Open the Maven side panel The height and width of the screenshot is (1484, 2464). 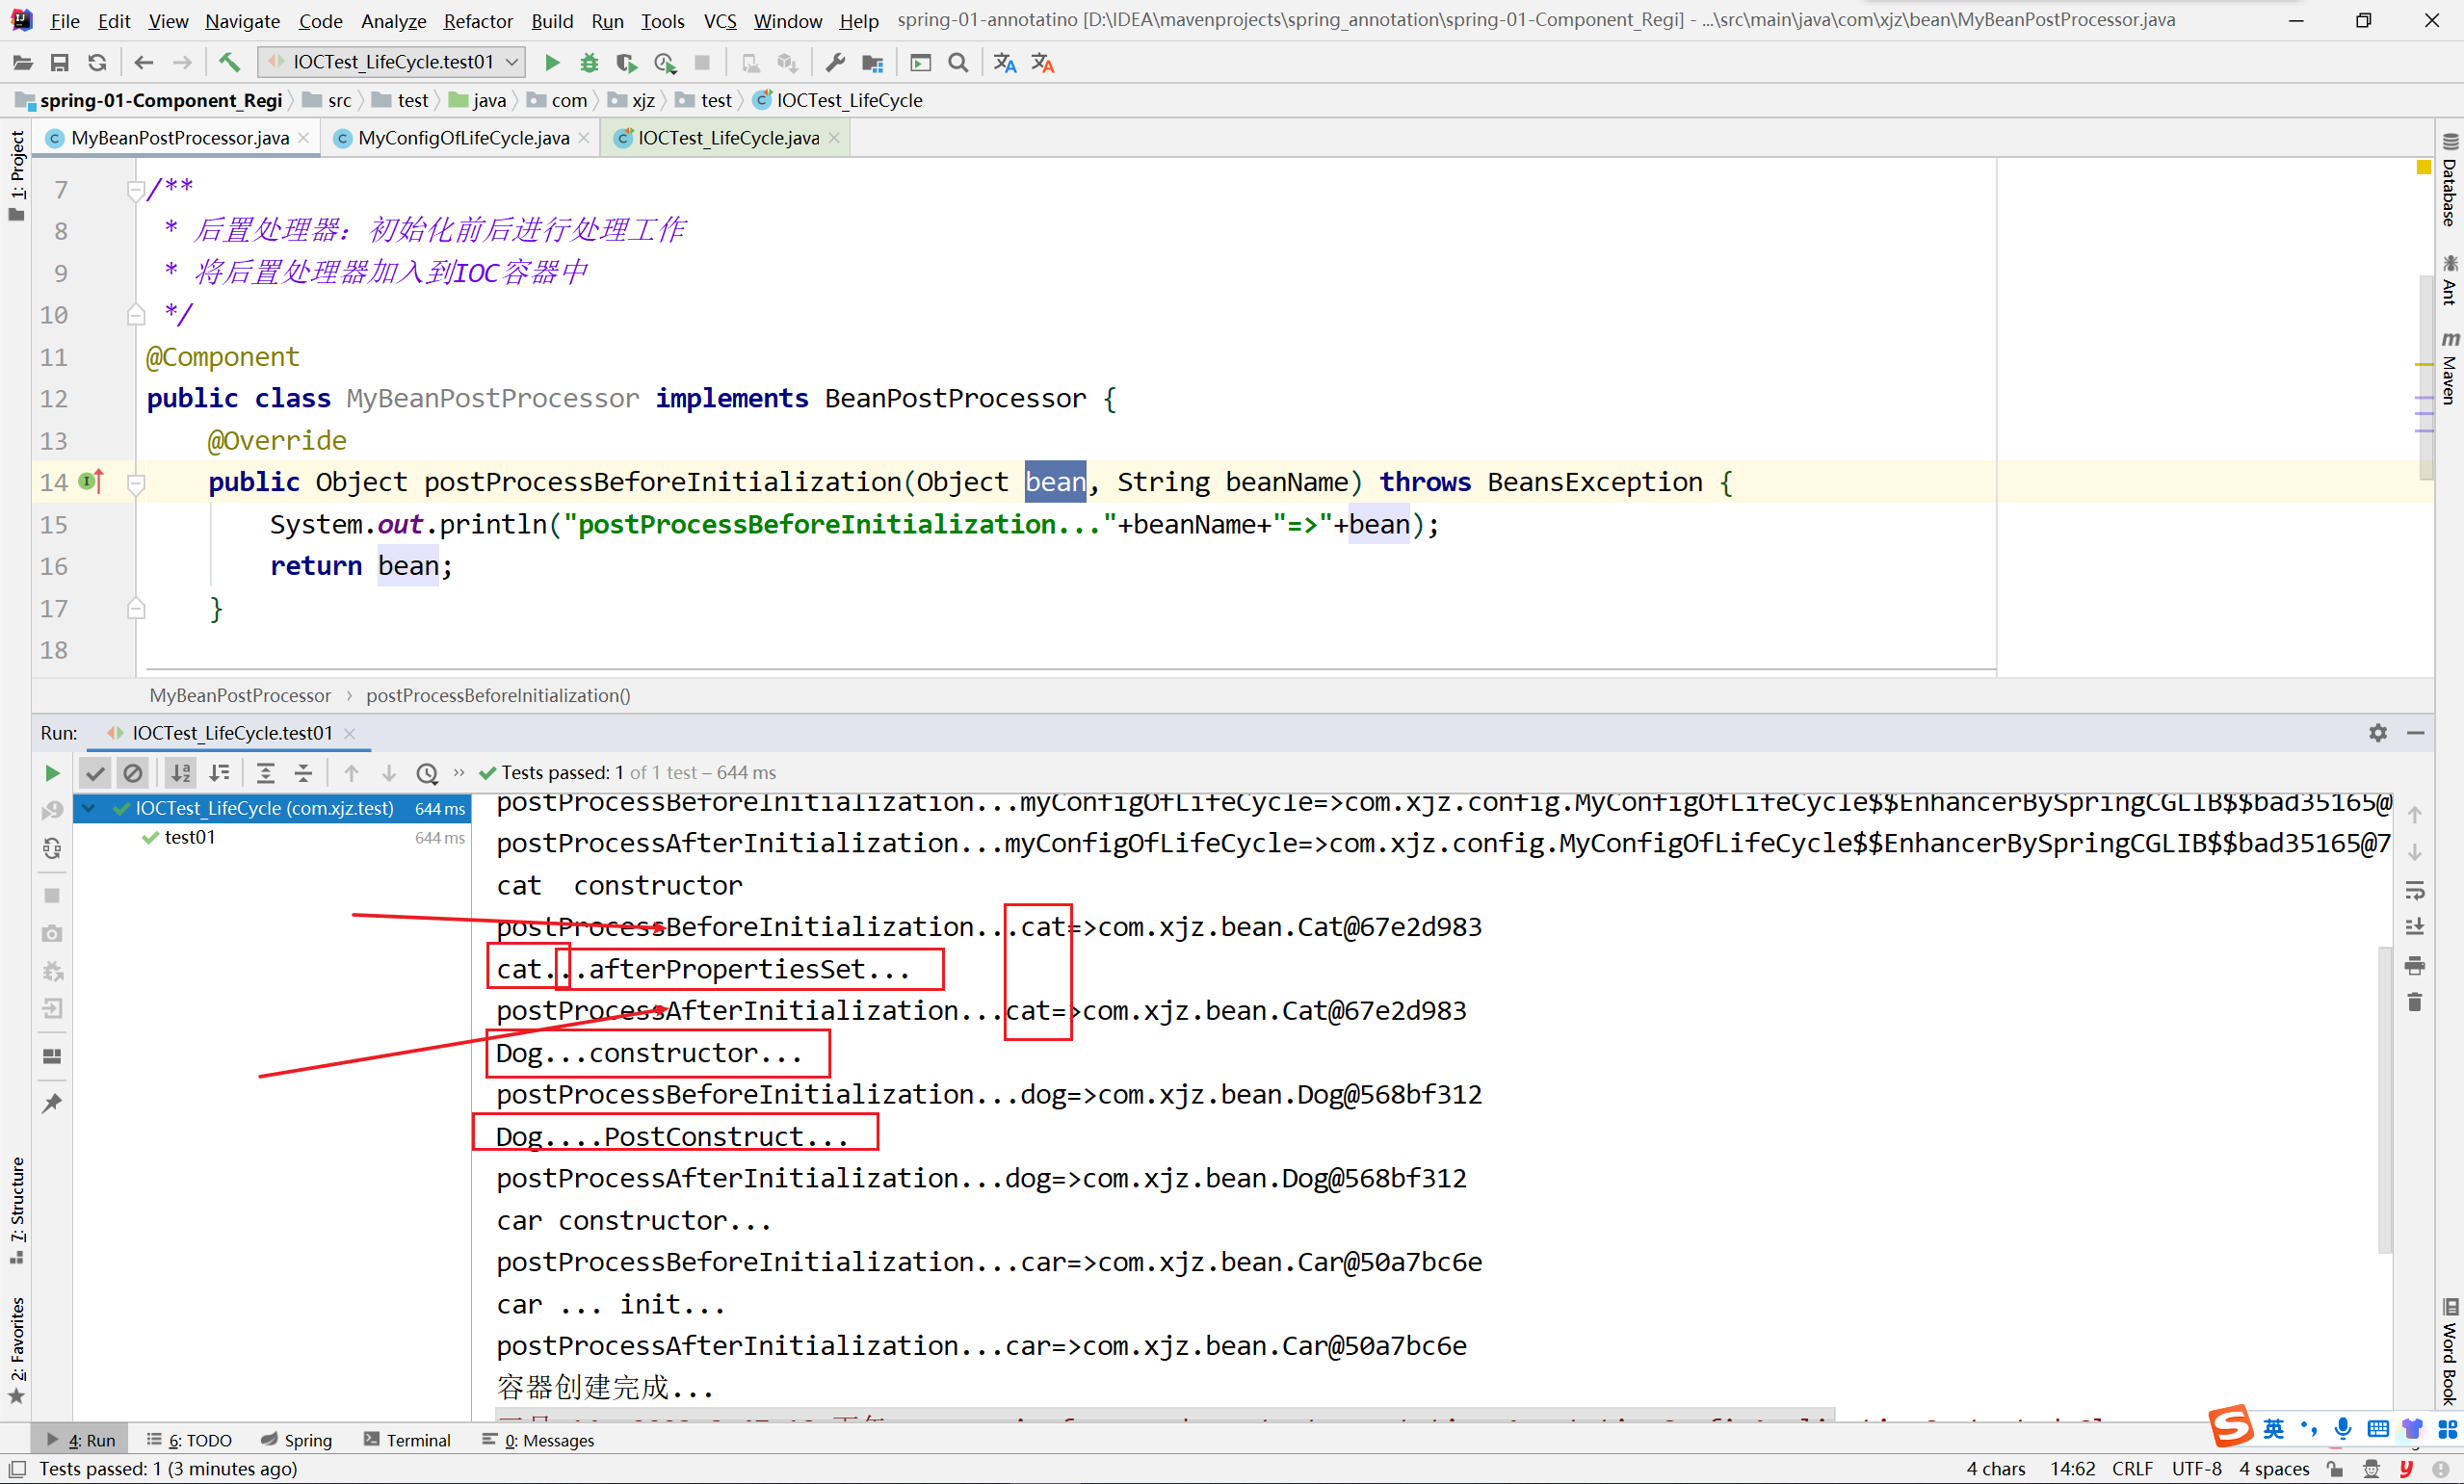coord(2449,368)
